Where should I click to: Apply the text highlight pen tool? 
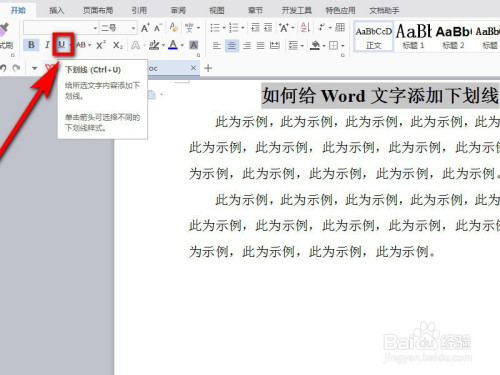pos(154,45)
